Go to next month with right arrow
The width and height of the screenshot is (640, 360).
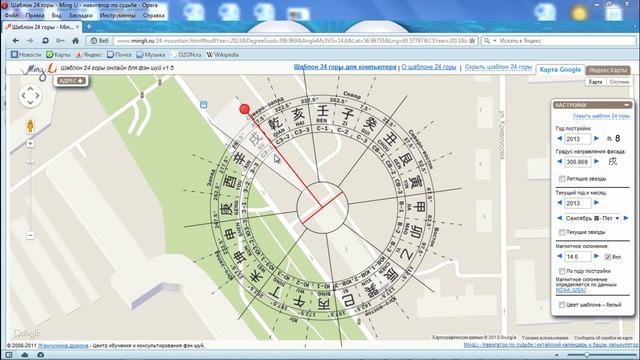(626, 218)
